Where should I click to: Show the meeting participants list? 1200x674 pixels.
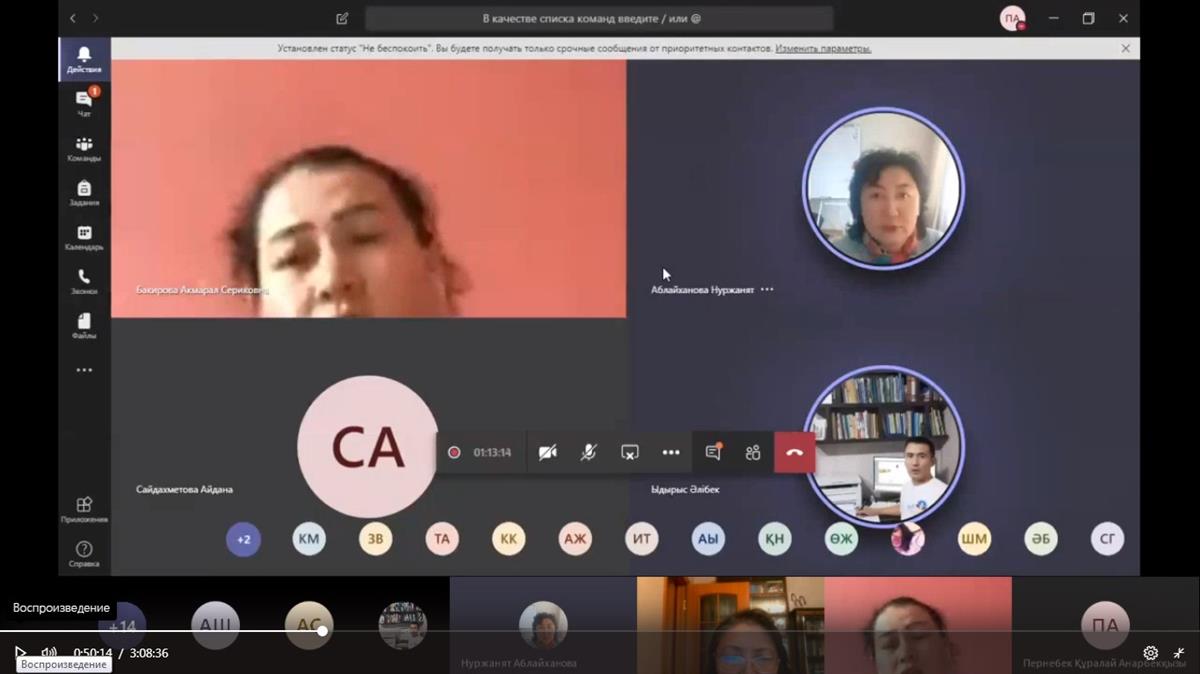[753, 453]
